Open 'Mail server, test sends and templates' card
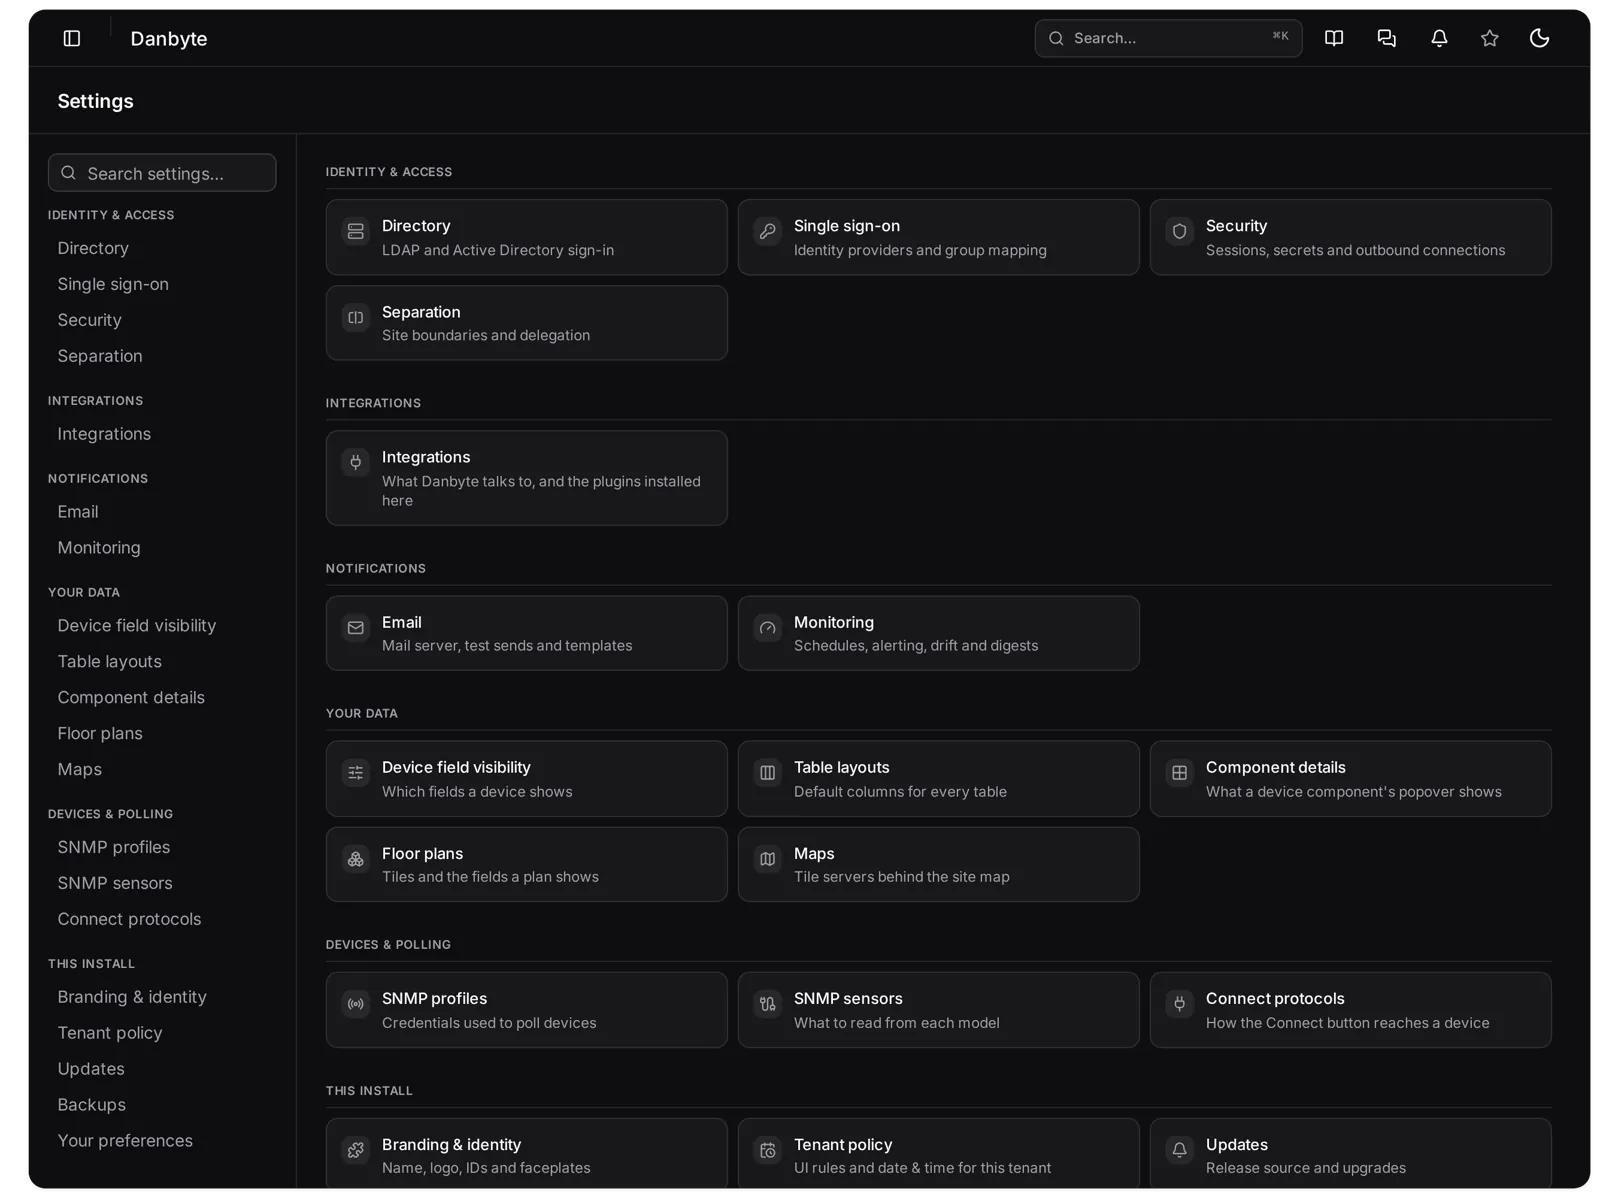This screenshot has height=1198, width=1600. pyautogui.click(x=526, y=634)
